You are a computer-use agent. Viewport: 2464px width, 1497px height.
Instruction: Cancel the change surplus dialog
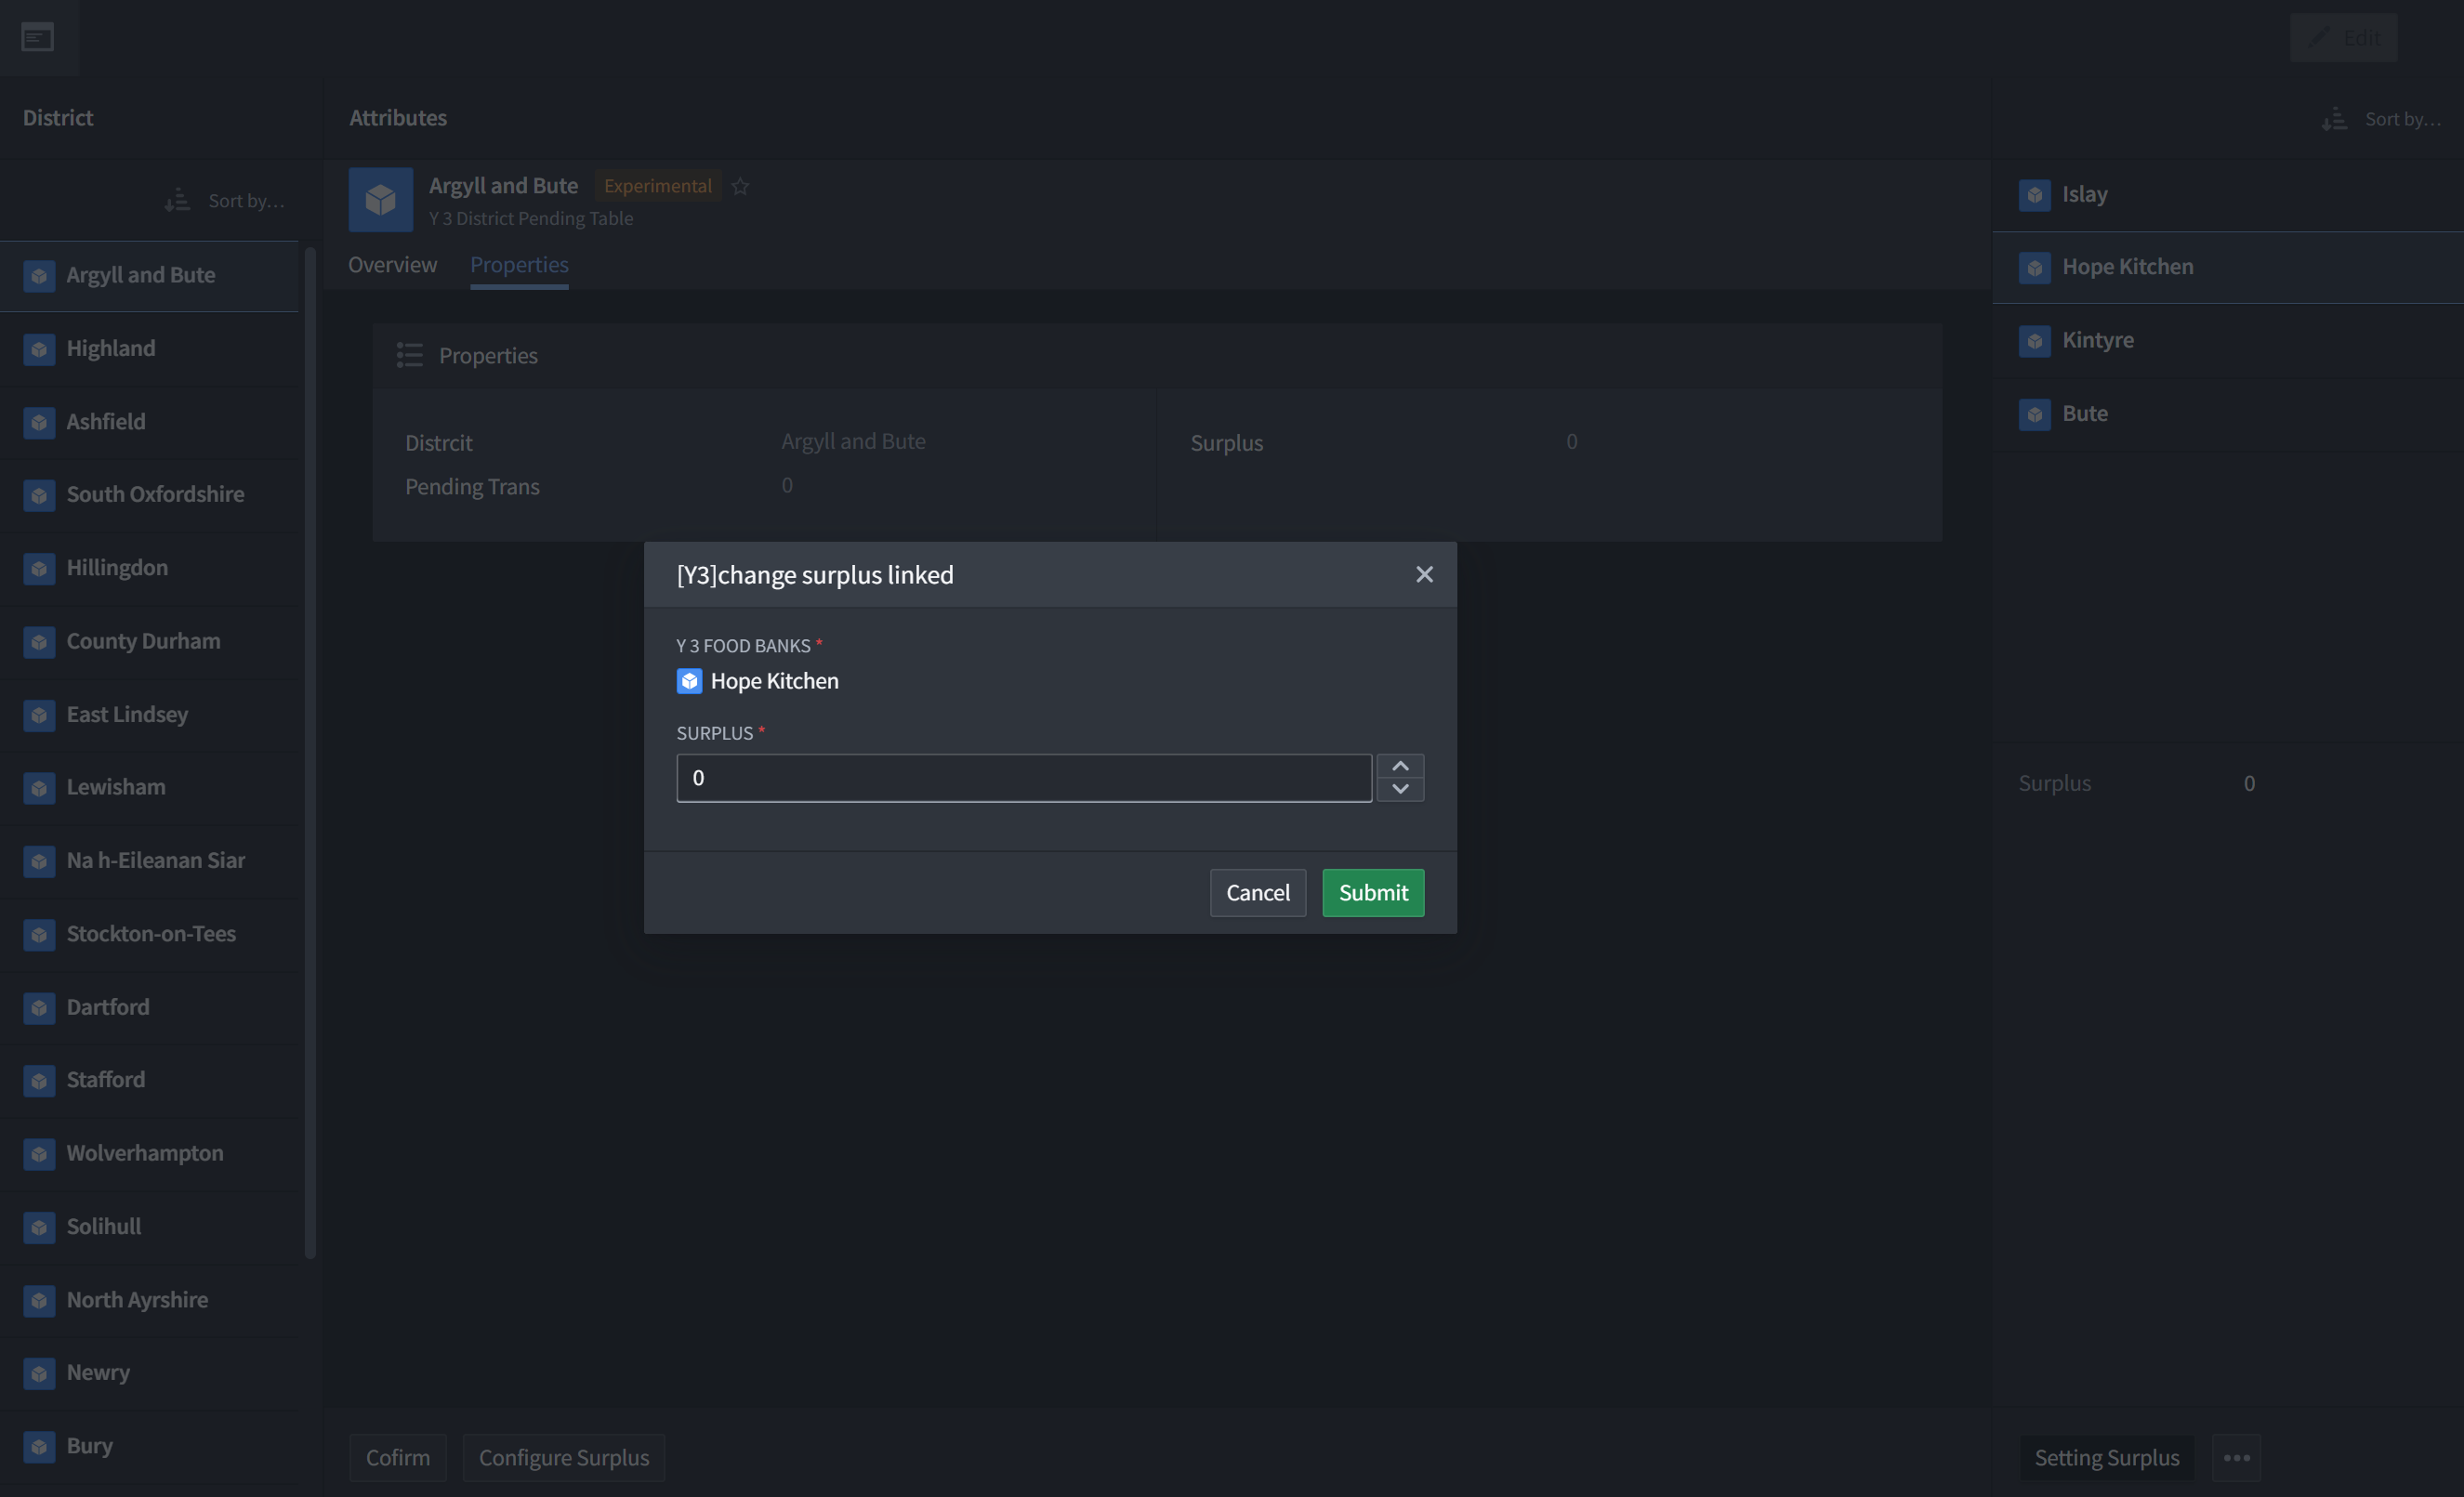1257,892
